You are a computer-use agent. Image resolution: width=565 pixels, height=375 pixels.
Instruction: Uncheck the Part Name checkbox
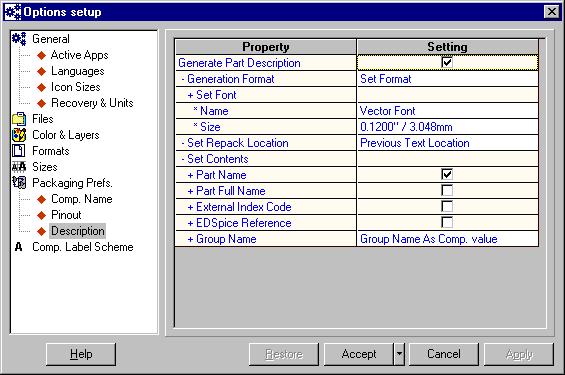[447, 174]
